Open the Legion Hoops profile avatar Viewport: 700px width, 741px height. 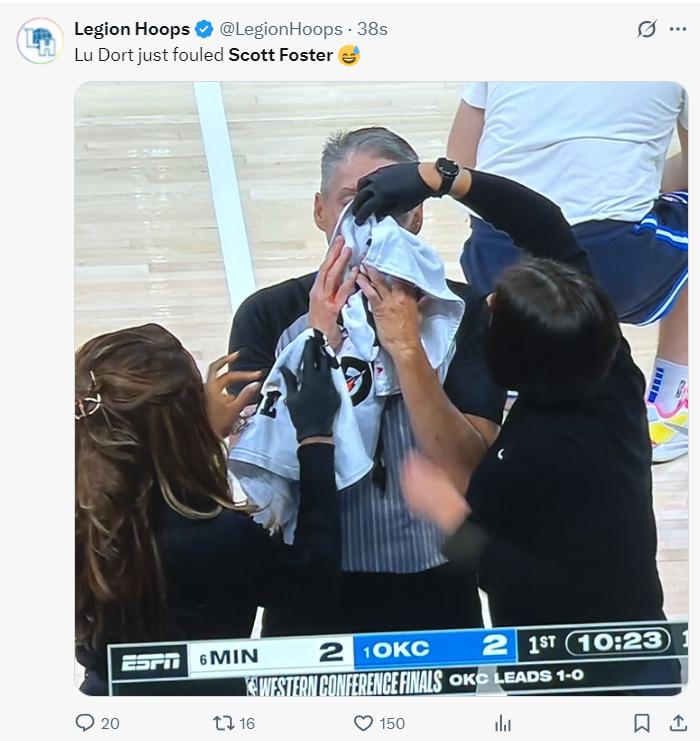tap(40, 41)
